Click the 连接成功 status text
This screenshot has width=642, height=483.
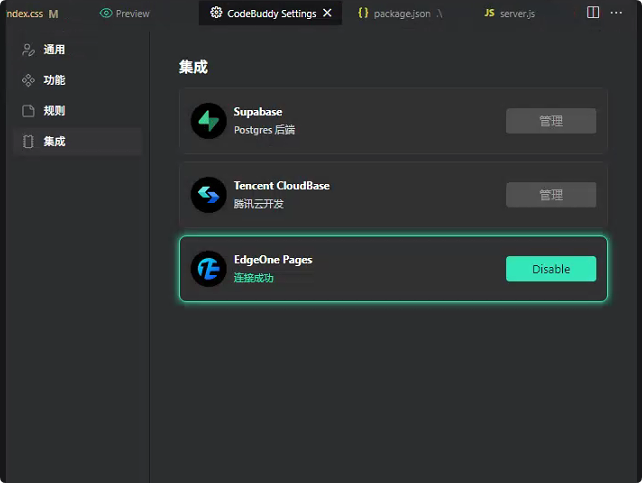pos(253,278)
